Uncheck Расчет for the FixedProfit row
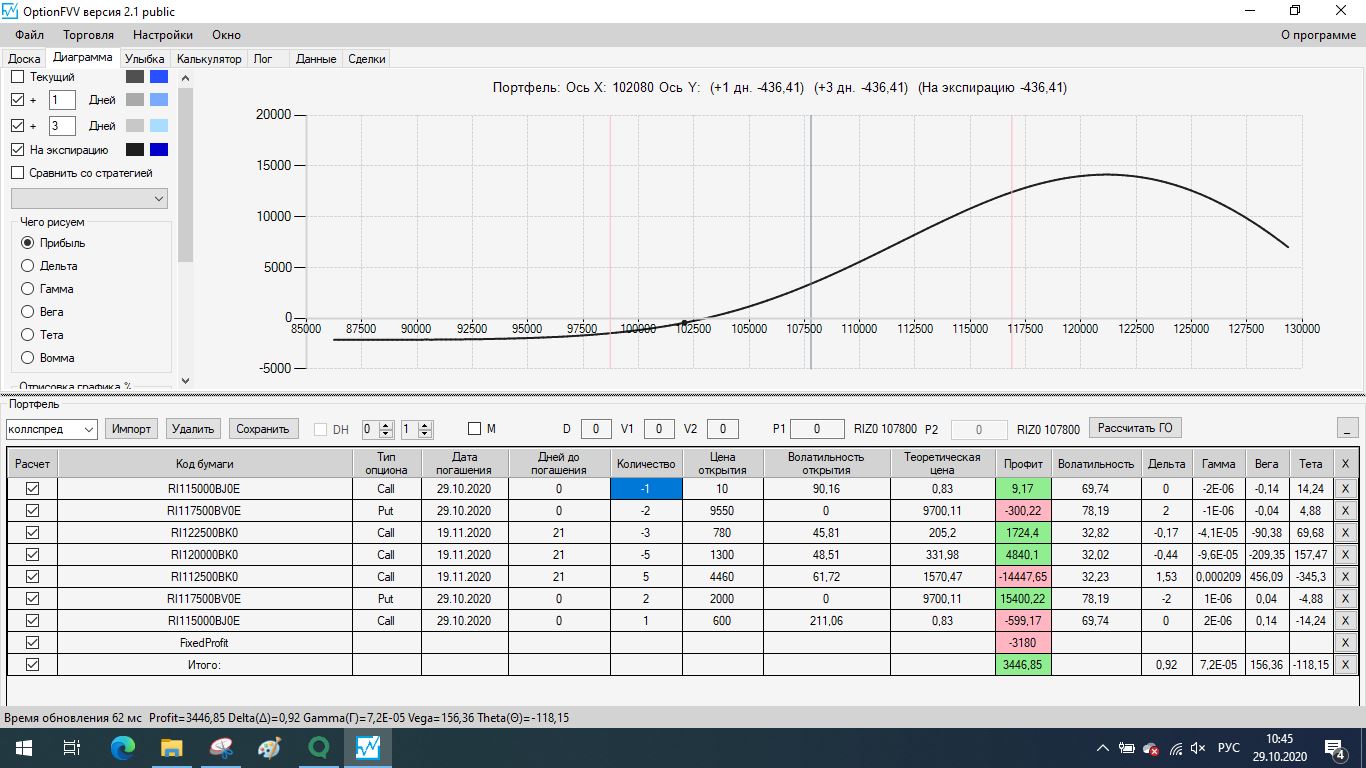 point(32,643)
